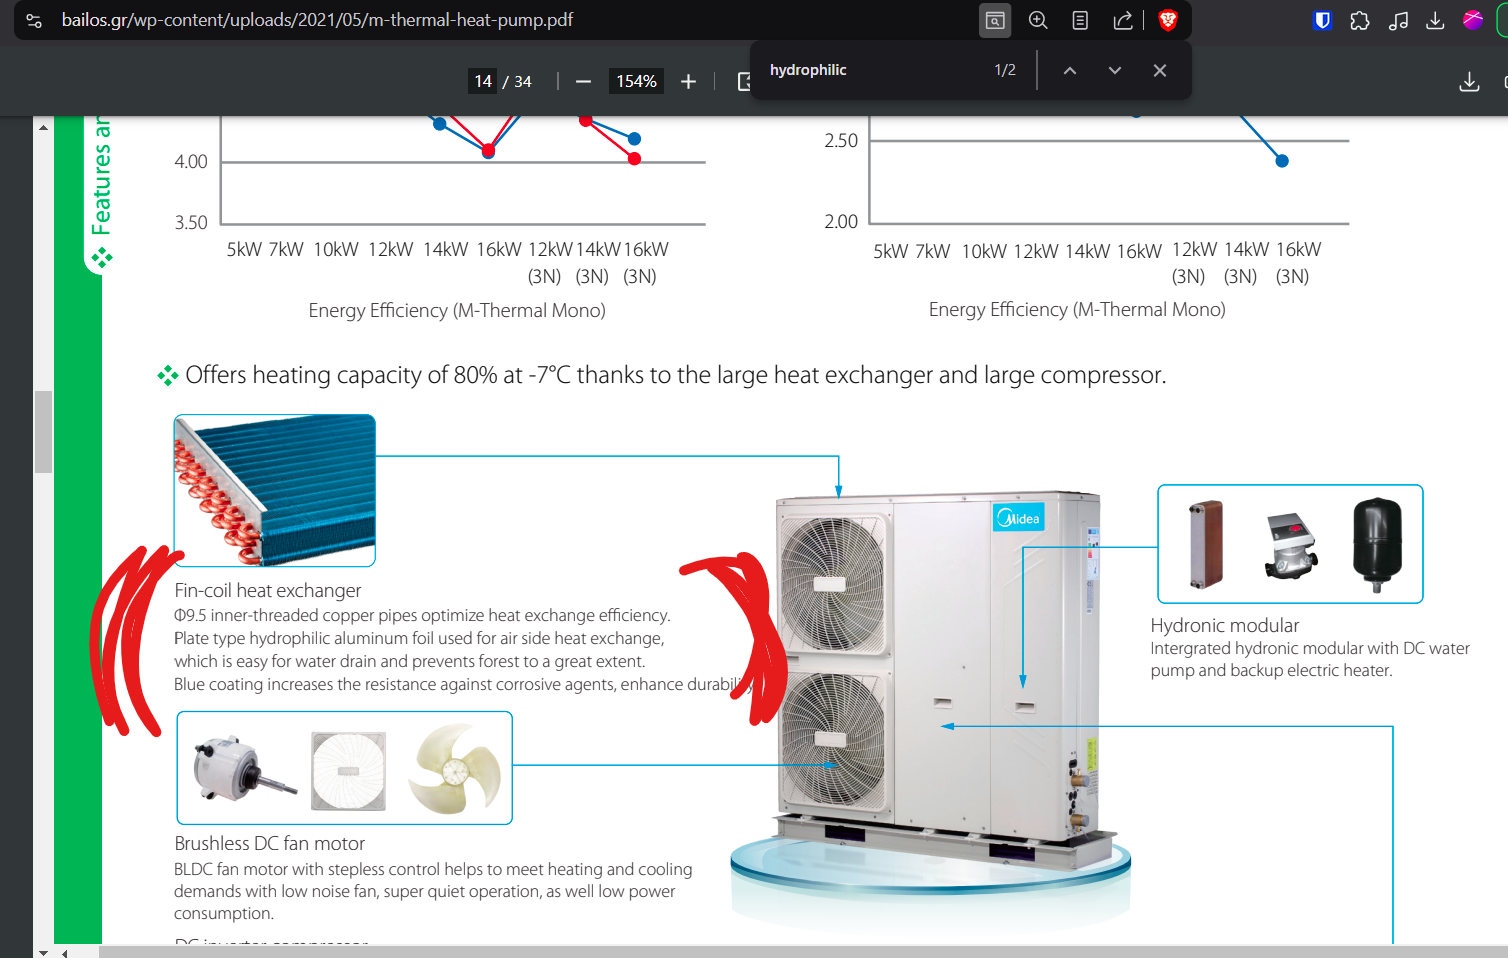Click 'Blue coating increases the resistance' line

click(463, 685)
